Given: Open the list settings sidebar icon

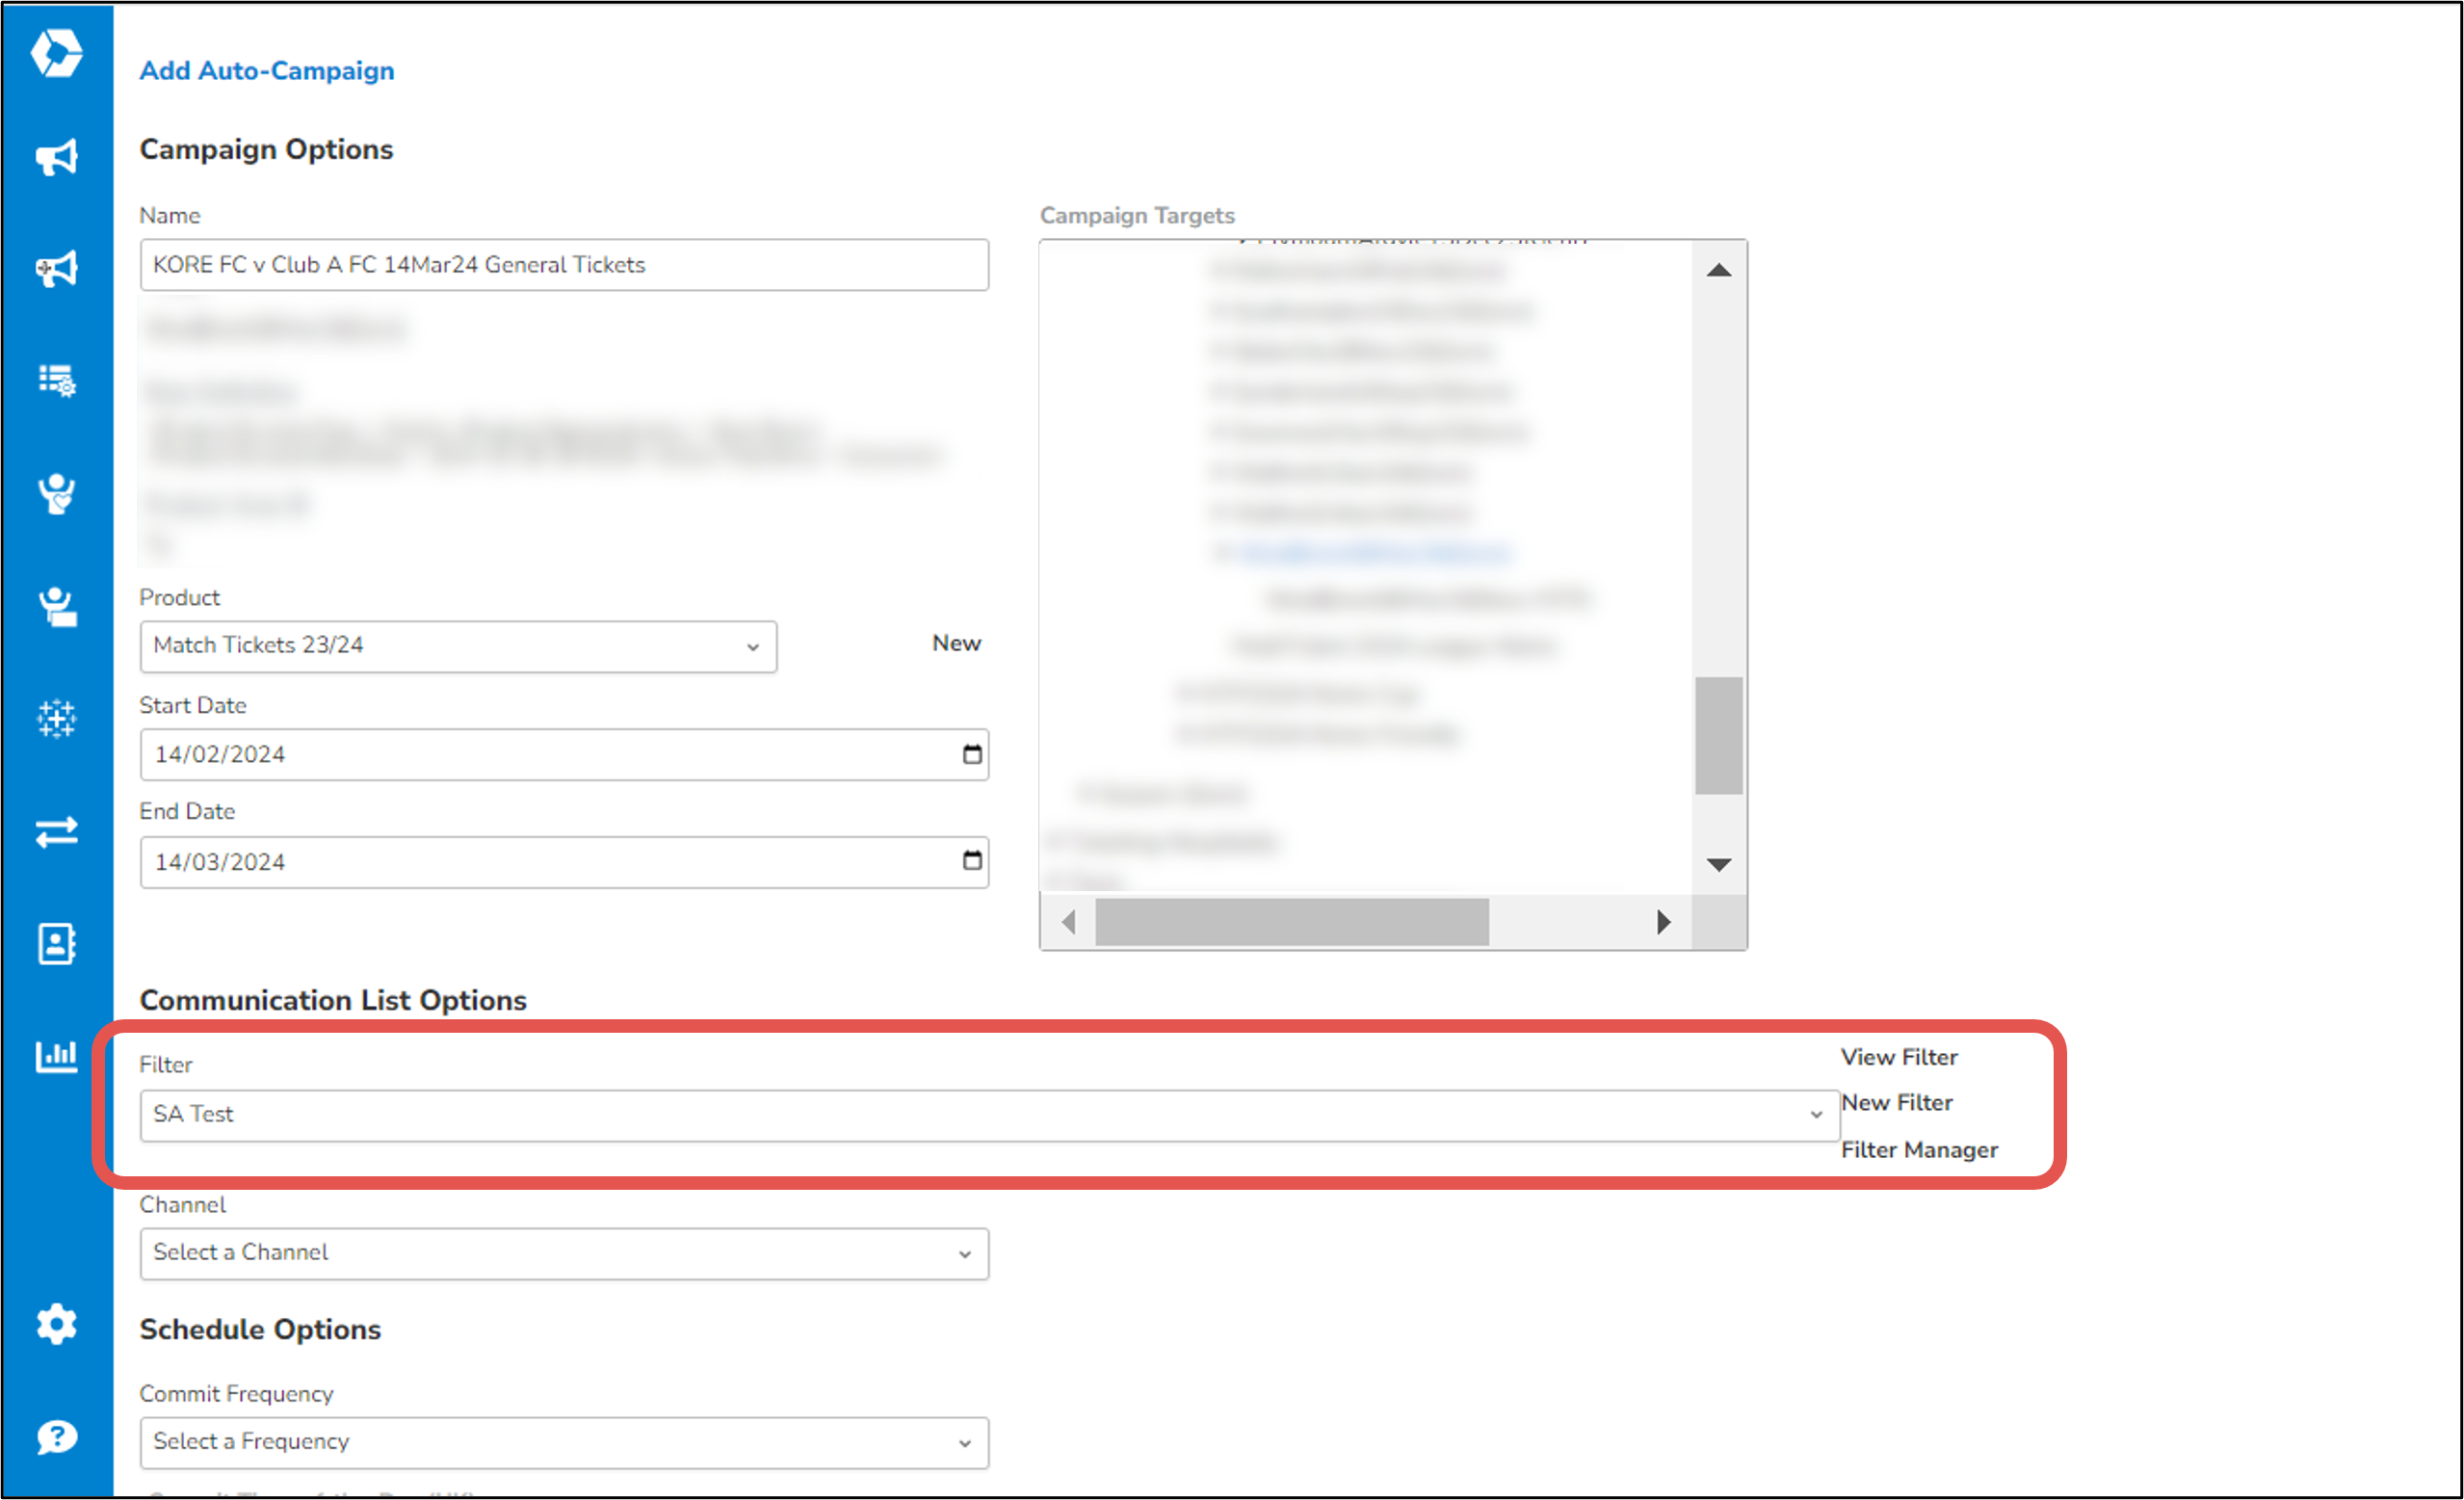Looking at the screenshot, I should click(x=56, y=381).
